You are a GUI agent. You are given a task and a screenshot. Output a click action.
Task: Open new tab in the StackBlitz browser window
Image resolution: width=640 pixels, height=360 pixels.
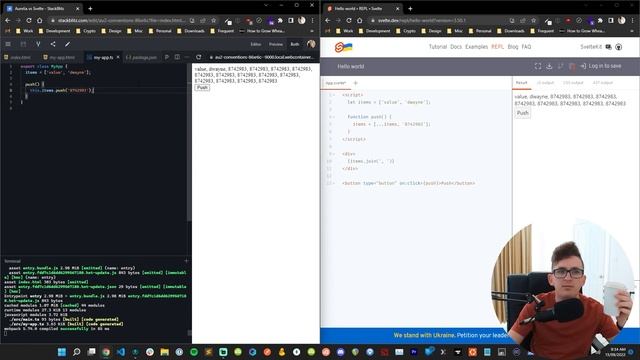tap(90, 8)
